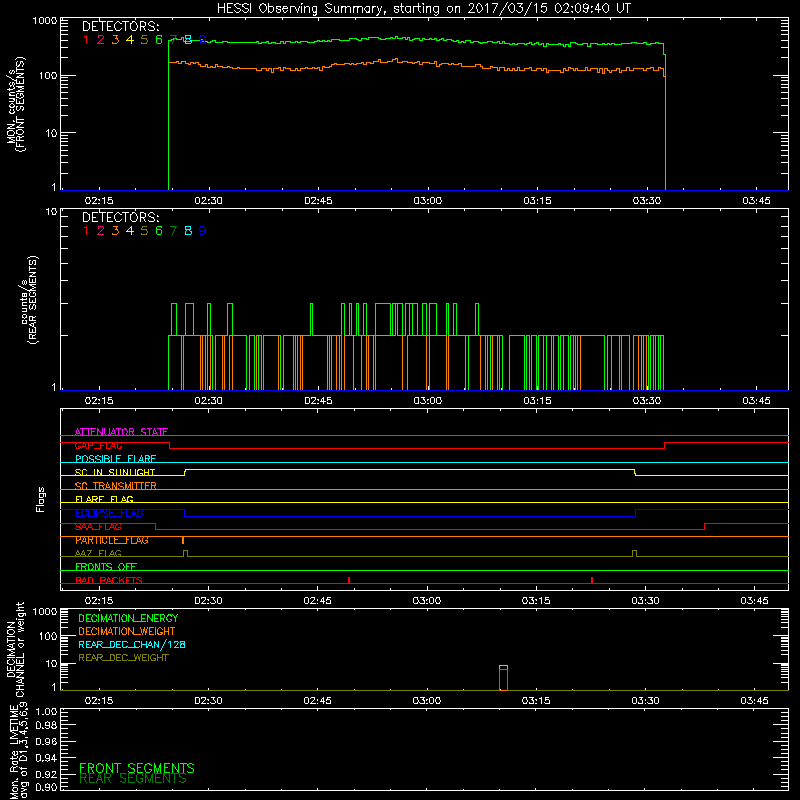
Task: Click the Flags axis label
Action: pyautogui.click(x=41, y=499)
